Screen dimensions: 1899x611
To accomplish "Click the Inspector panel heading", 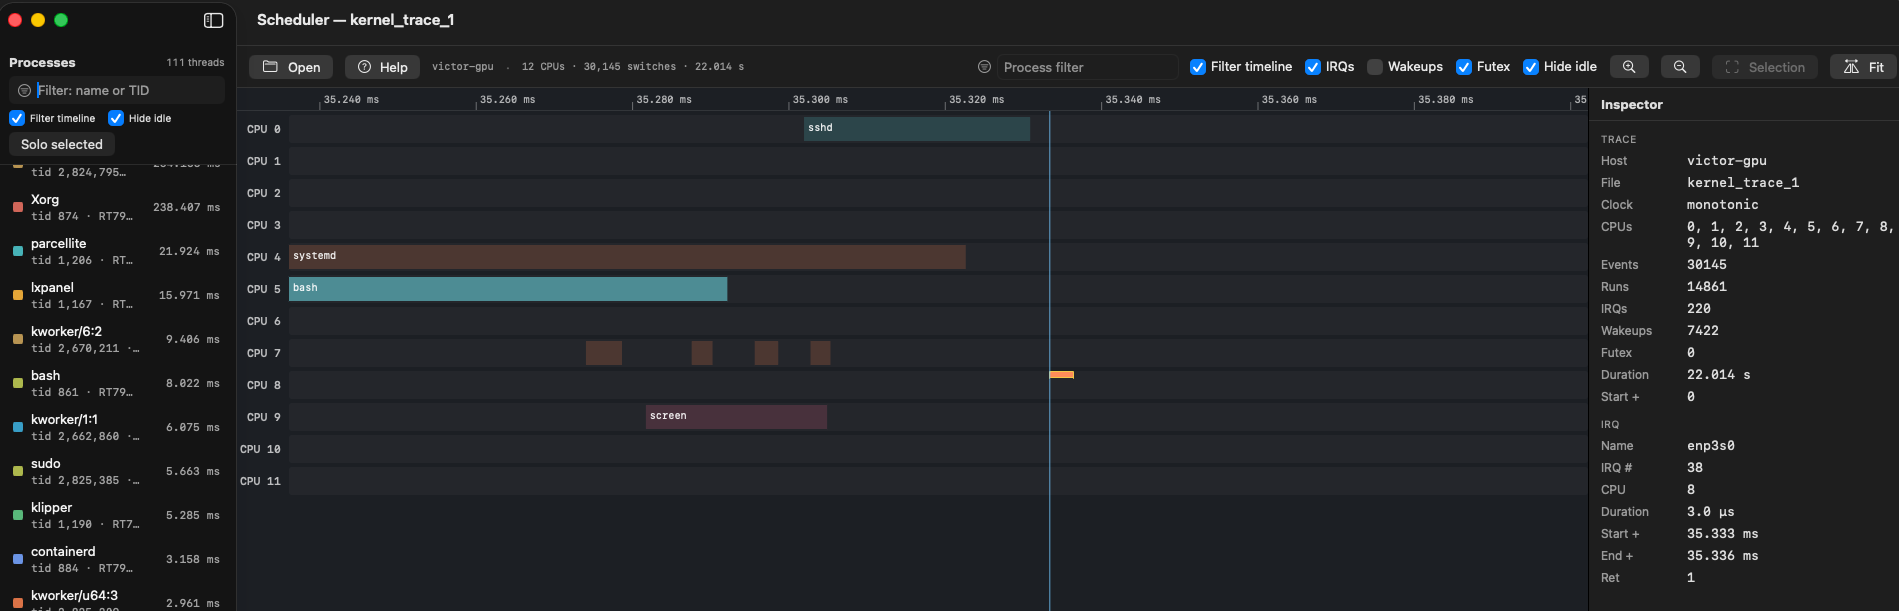I will coord(1631,104).
